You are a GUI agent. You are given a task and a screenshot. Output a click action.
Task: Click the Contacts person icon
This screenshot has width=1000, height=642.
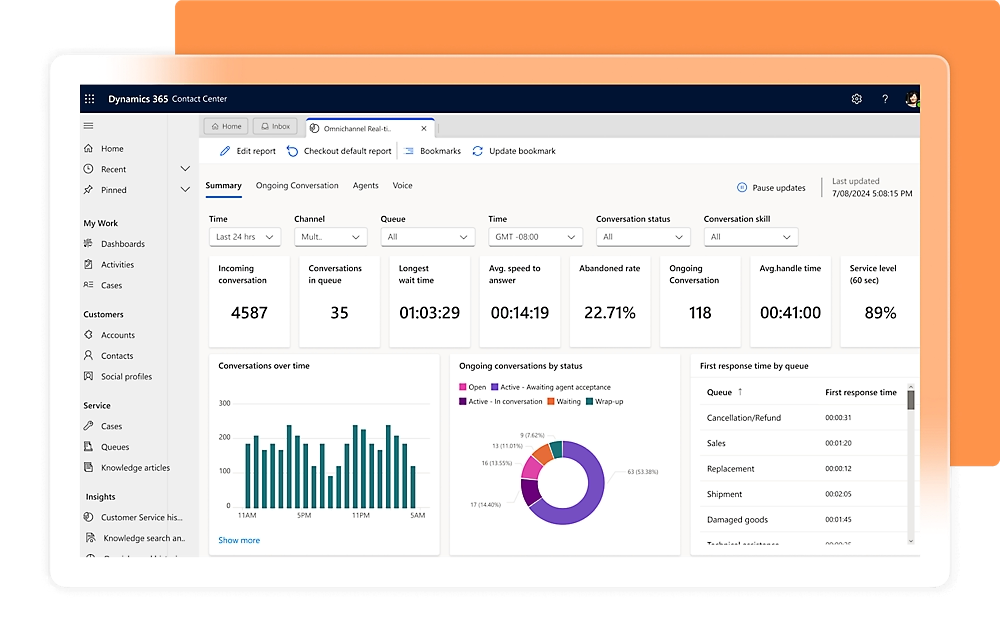coord(89,355)
